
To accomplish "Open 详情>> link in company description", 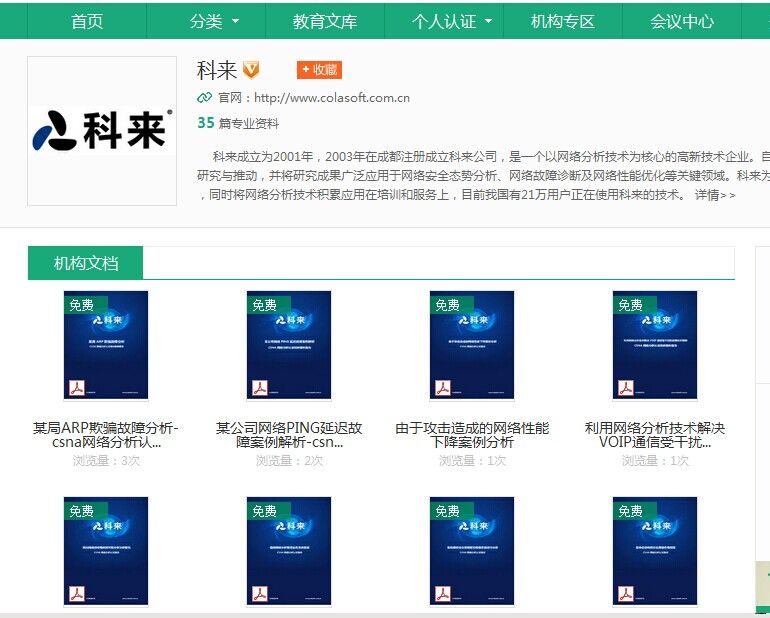I will (x=715, y=195).
